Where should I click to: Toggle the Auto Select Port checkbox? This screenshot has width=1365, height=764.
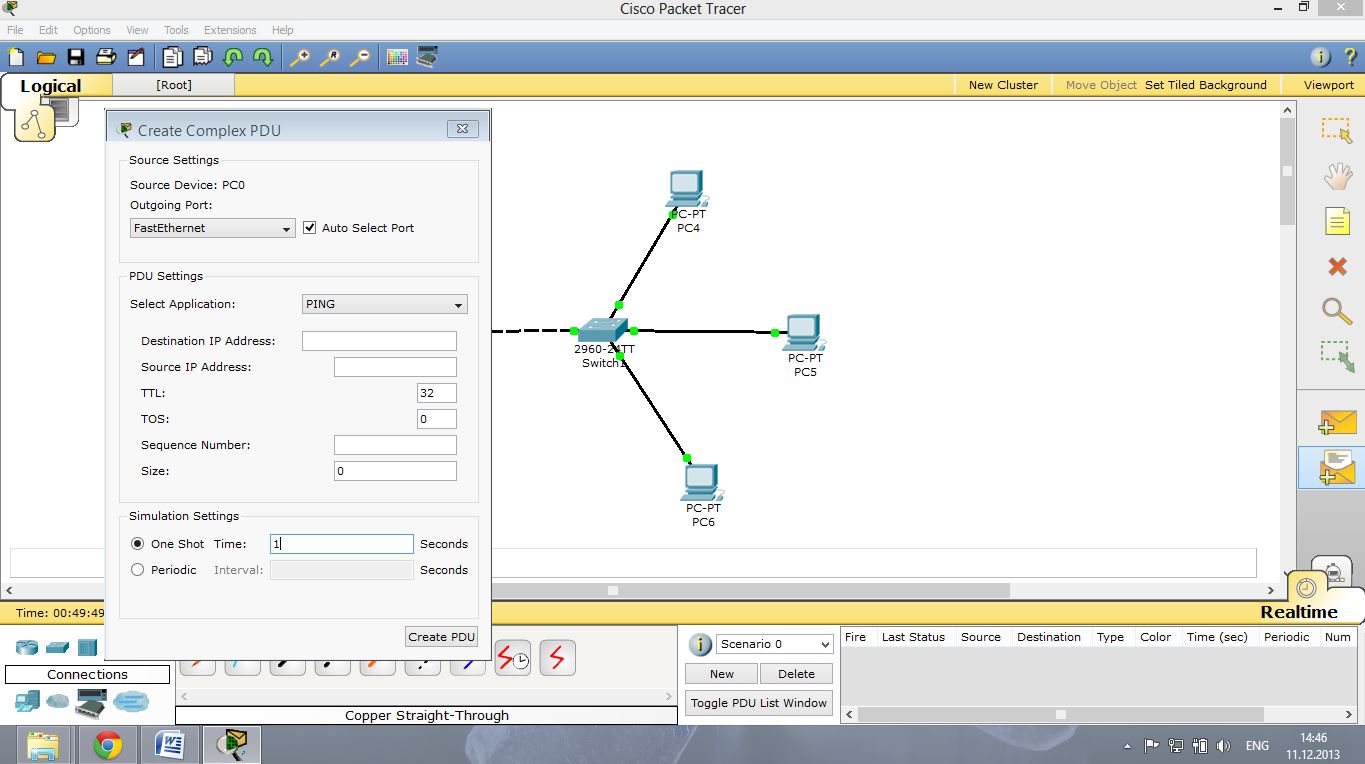pos(309,228)
